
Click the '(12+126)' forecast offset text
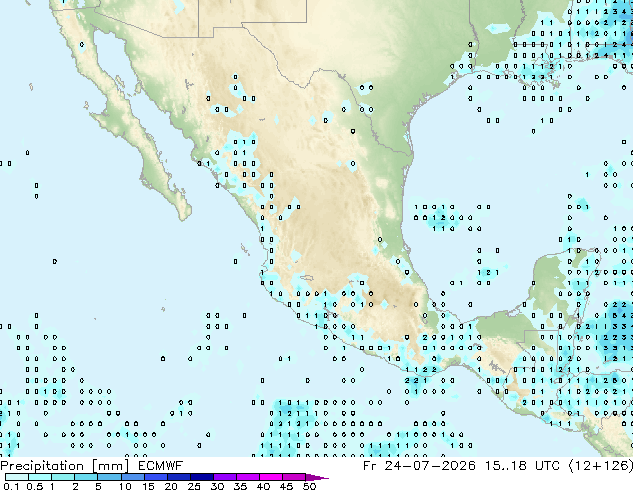(x=601, y=466)
